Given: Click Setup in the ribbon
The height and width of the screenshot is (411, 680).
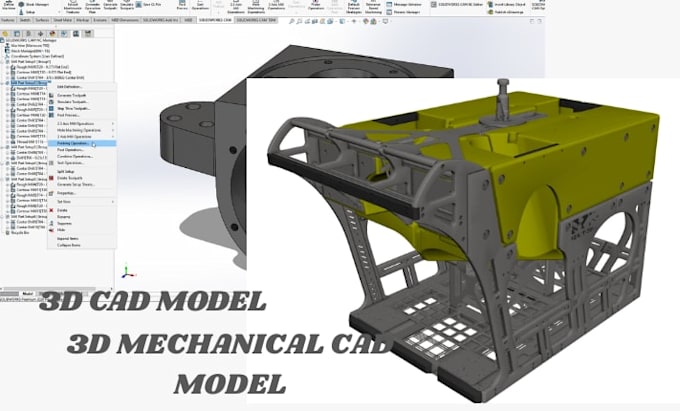Looking at the screenshot, I should coord(27,12).
